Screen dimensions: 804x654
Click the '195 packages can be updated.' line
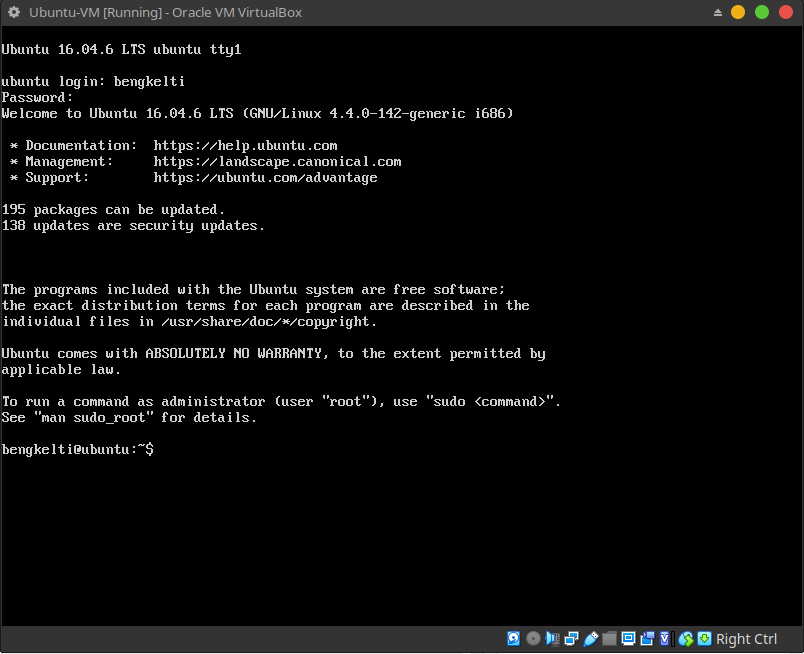(113, 210)
